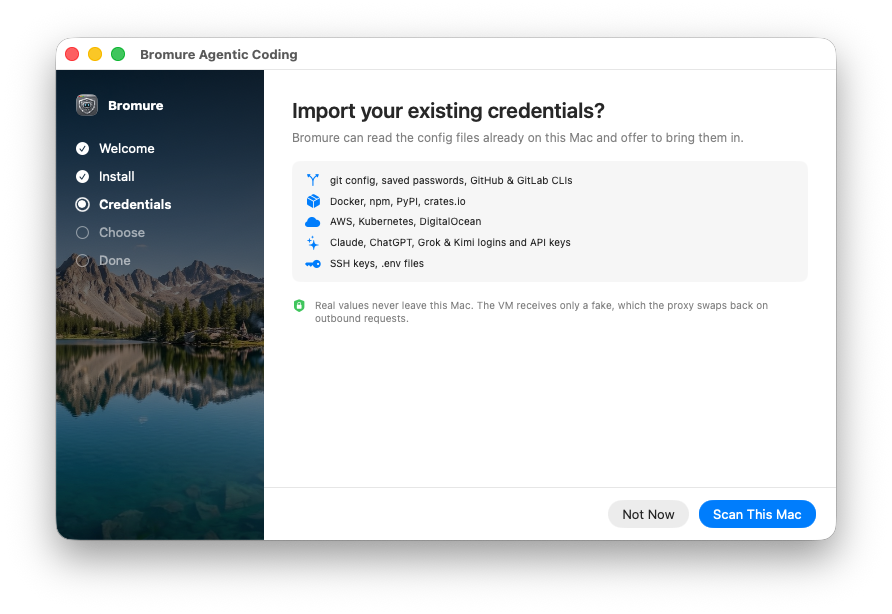
Task: Choose Not Now to skip import
Action: 648,514
